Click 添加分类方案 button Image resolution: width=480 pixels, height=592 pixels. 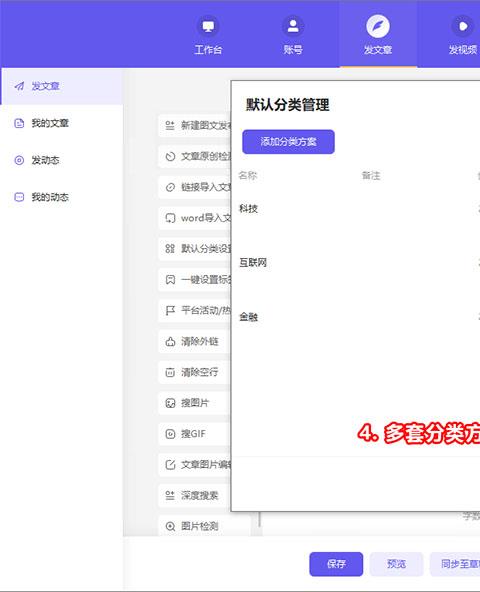point(288,142)
